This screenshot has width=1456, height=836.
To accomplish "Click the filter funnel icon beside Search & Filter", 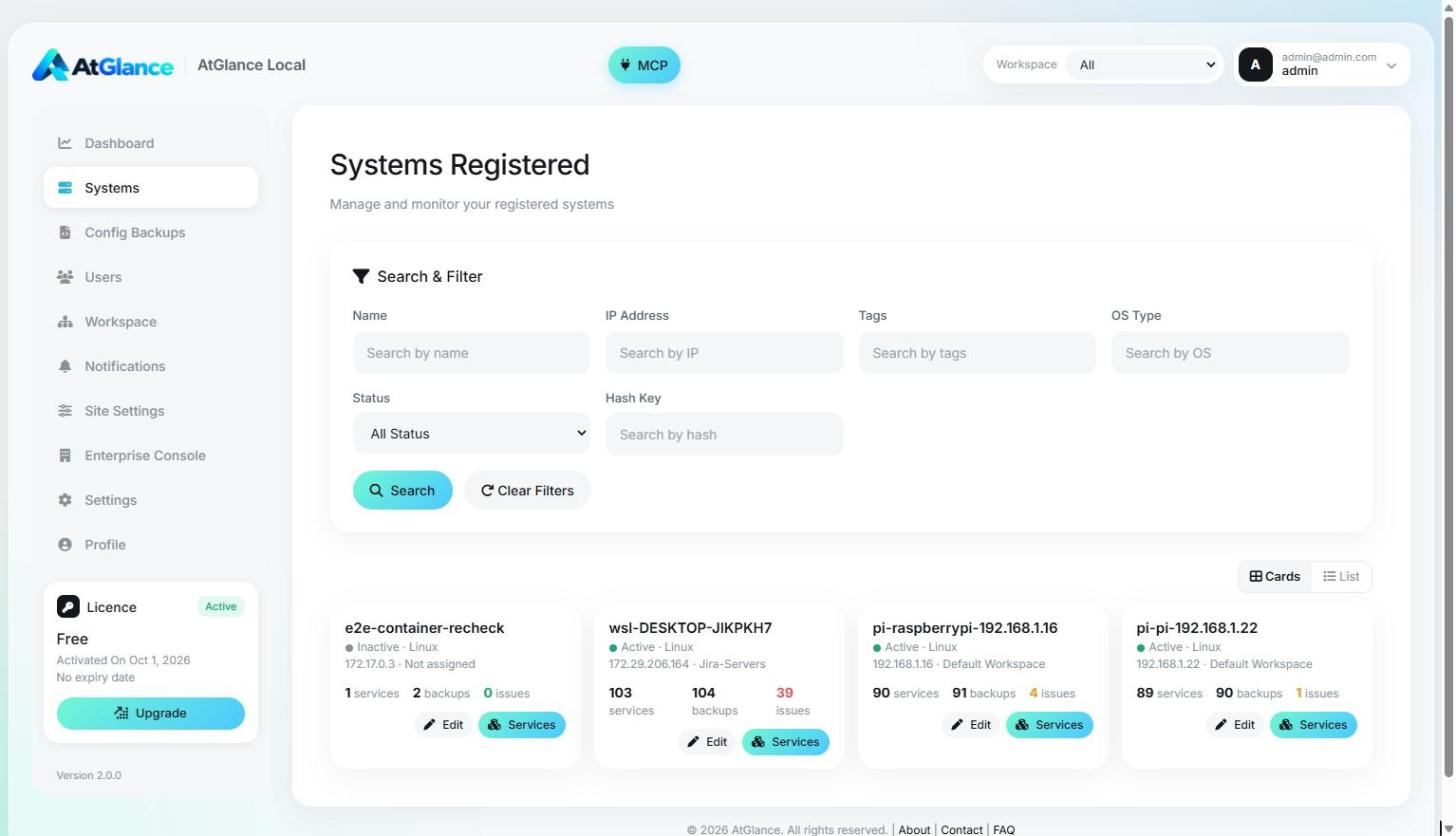I will point(361,276).
